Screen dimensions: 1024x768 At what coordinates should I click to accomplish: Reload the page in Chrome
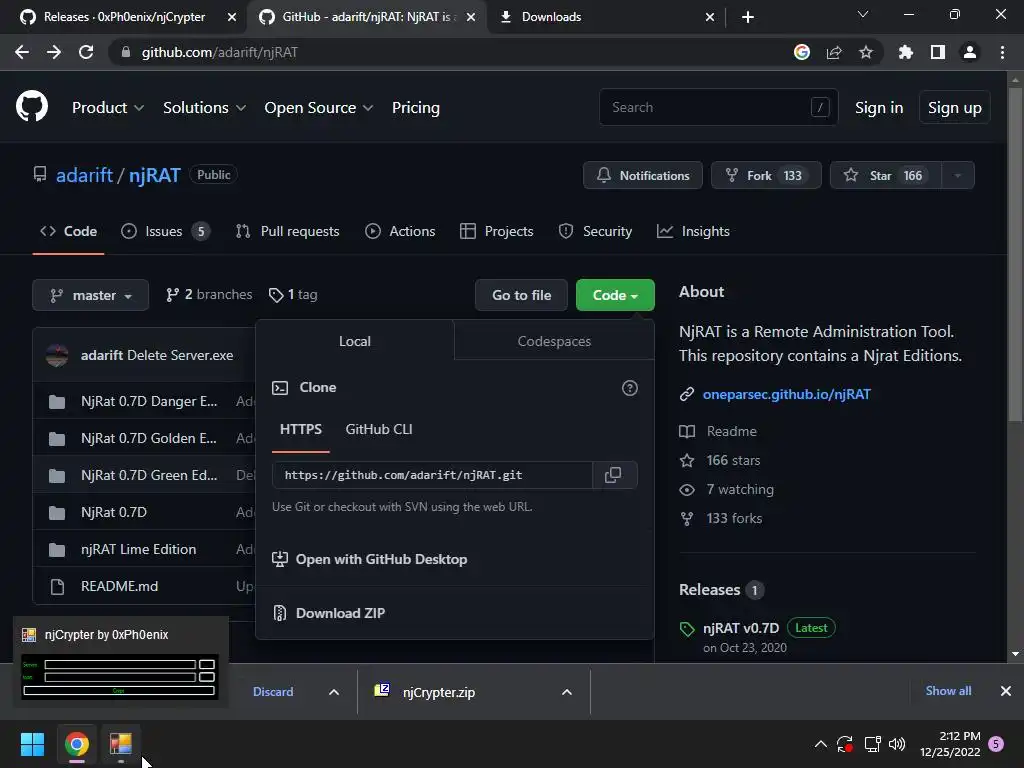click(x=86, y=52)
